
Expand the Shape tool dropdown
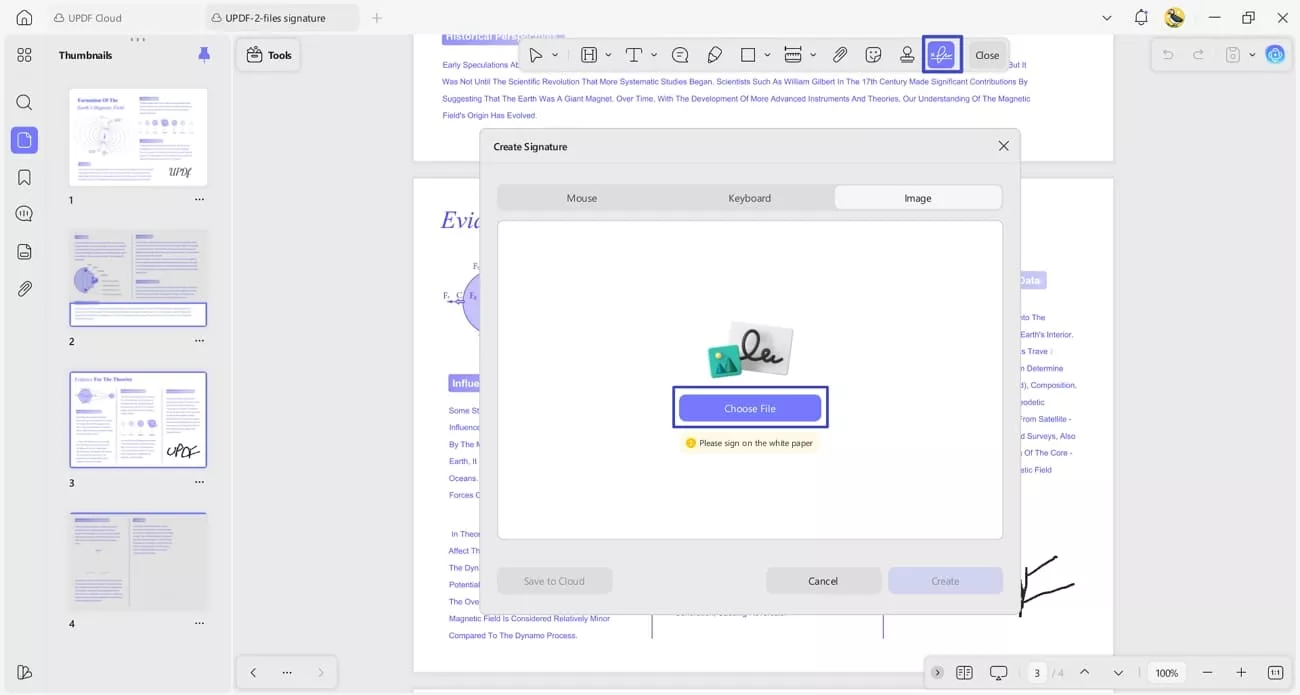tap(765, 55)
